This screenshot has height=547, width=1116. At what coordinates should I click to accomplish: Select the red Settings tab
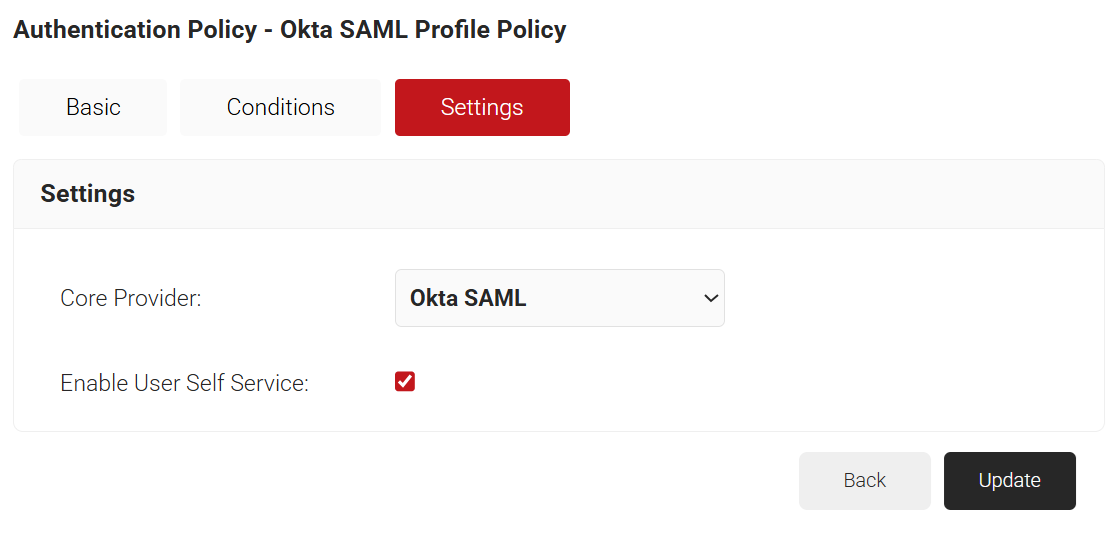point(482,107)
